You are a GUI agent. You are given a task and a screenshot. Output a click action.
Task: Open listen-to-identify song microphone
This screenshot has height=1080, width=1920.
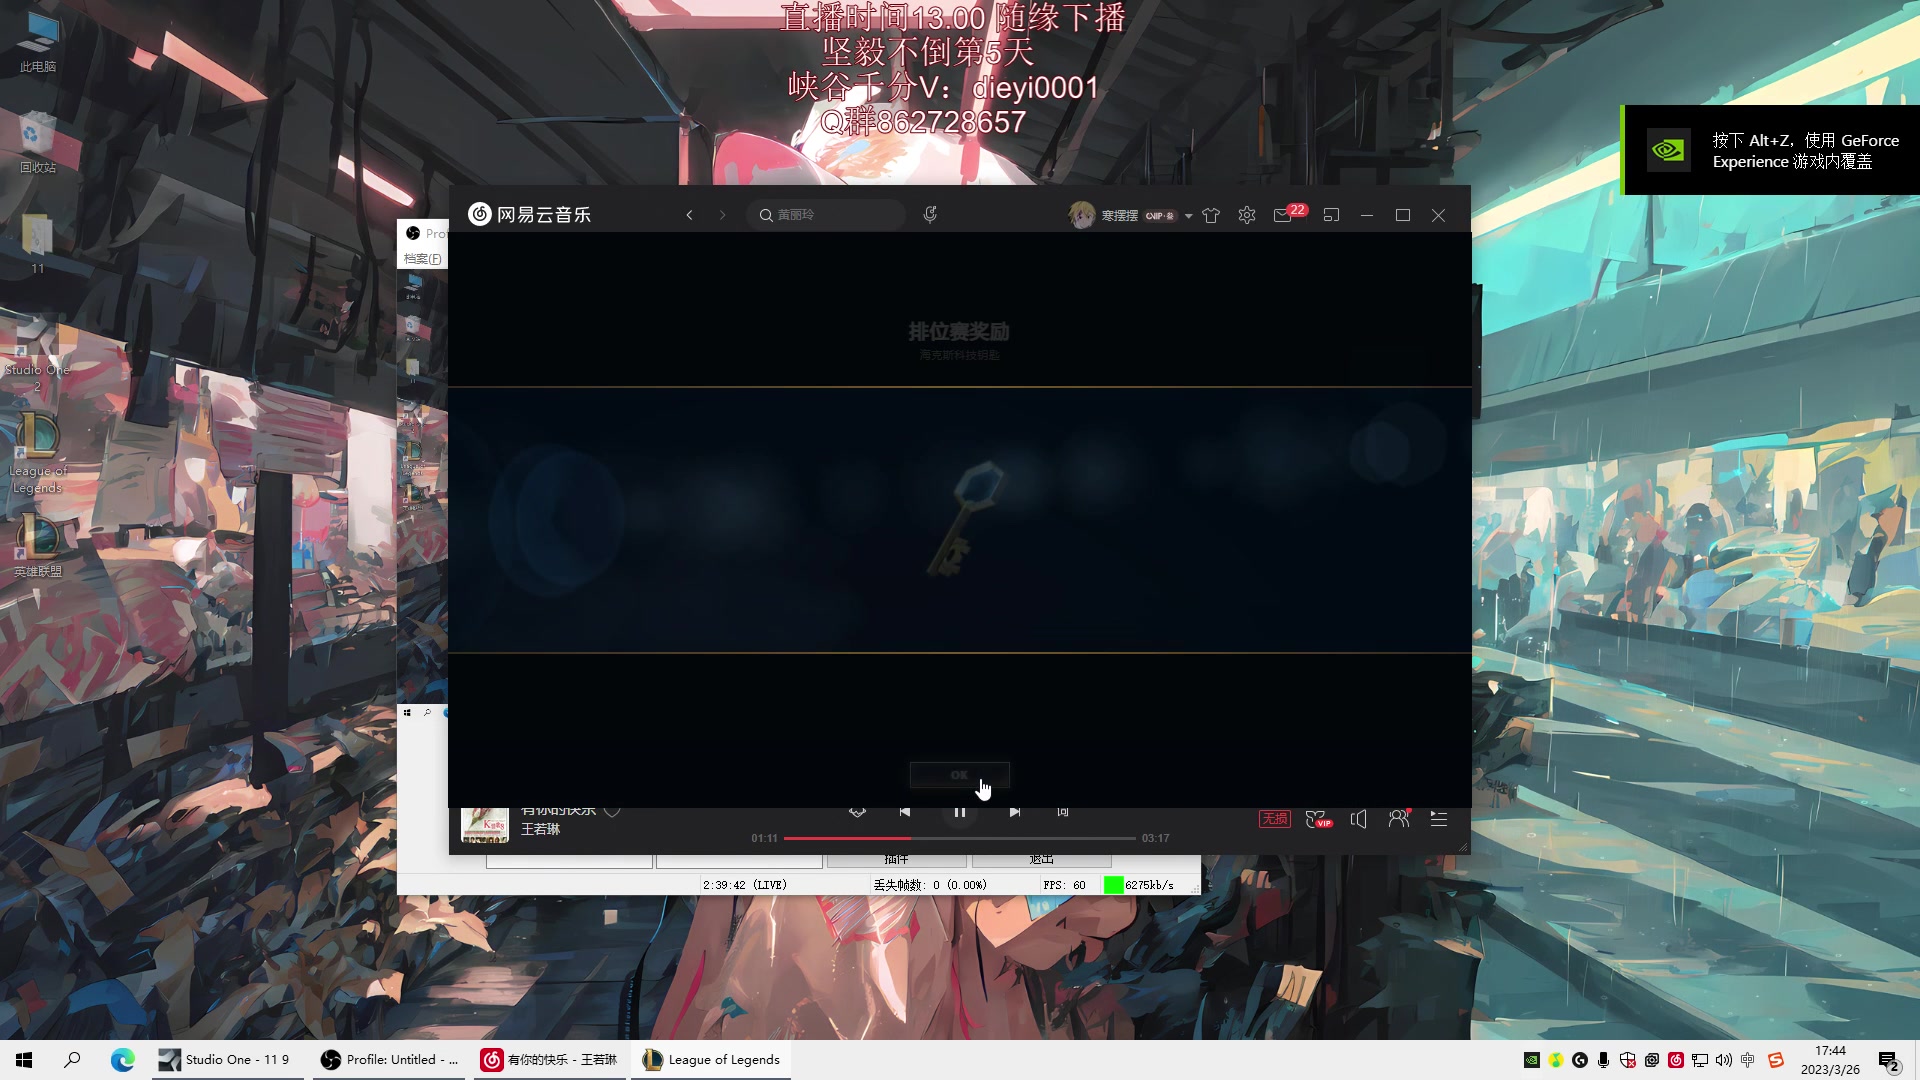[x=930, y=214]
